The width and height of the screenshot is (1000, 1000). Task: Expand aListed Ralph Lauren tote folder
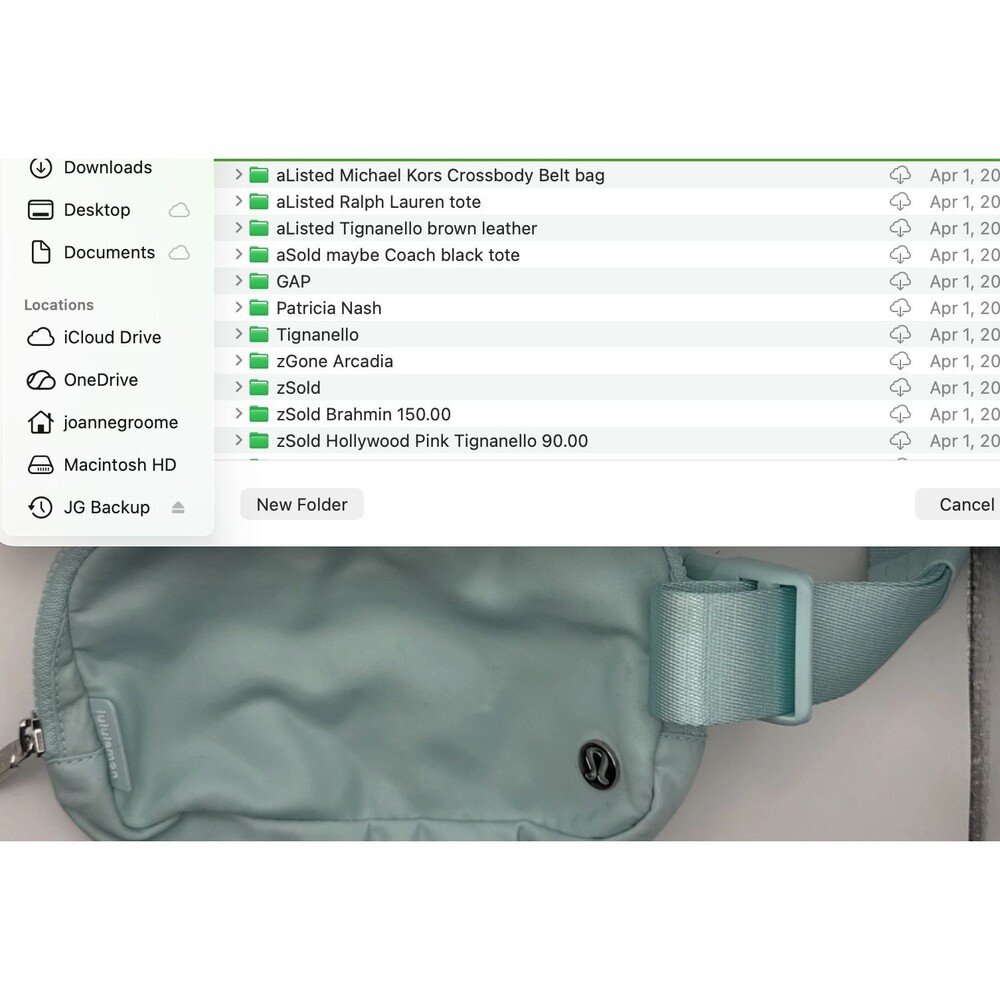tap(238, 201)
